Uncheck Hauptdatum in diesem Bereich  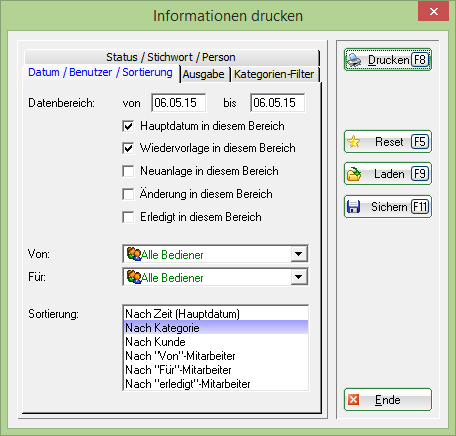(x=128, y=126)
